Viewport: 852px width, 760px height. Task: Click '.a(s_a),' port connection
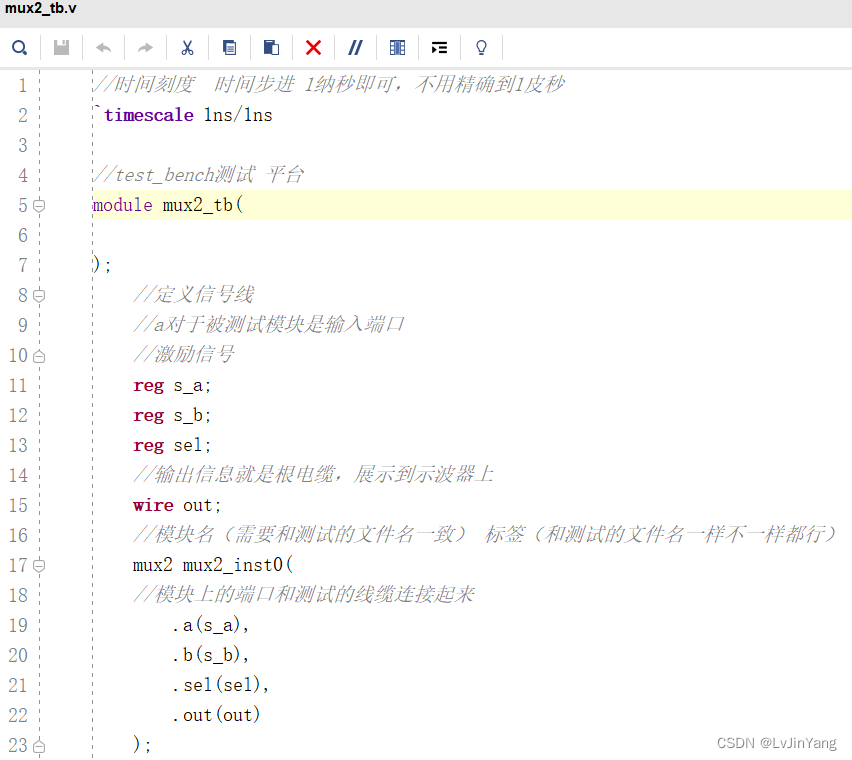coord(211,626)
